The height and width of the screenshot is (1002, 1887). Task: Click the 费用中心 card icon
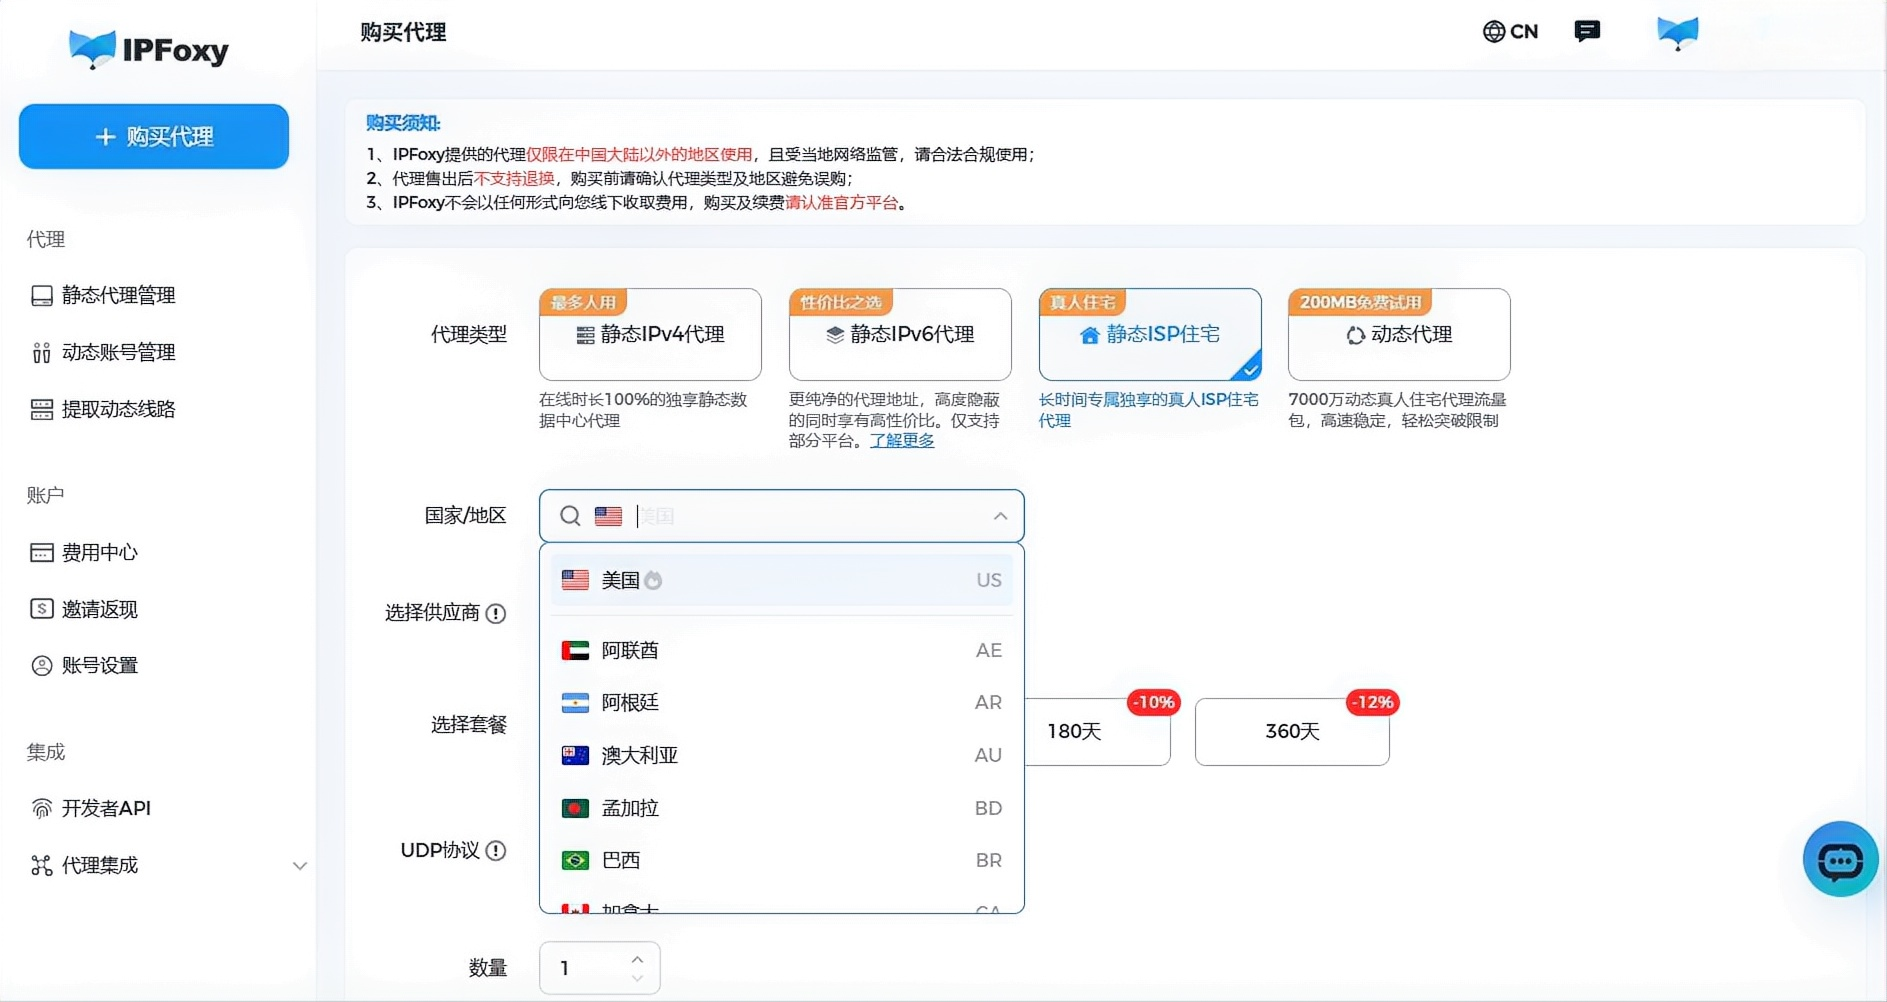coord(42,552)
